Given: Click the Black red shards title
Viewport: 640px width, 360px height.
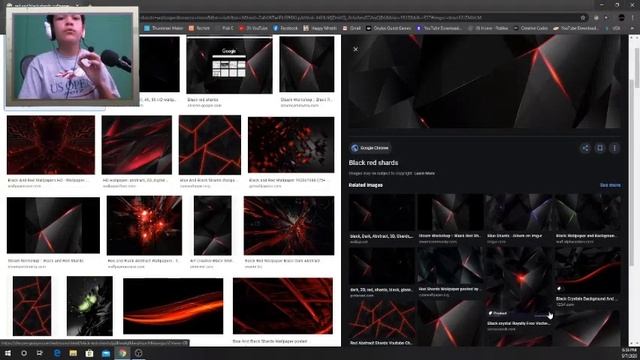Looking at the screenshot, I should click(373, 162).
